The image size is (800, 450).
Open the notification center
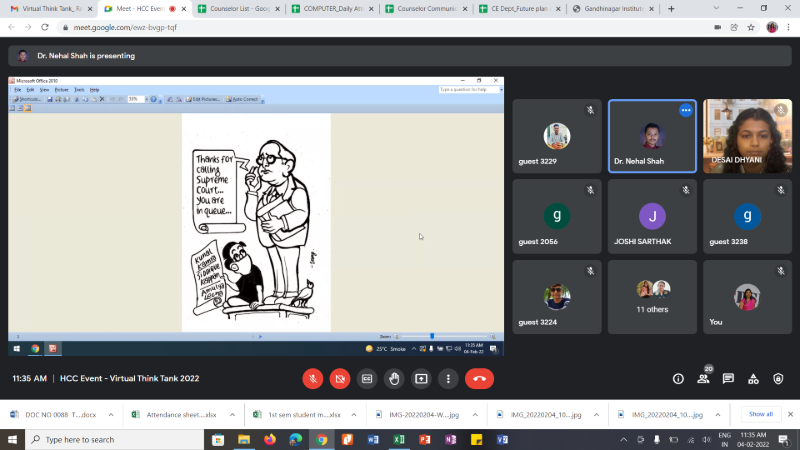pos(784,439)
